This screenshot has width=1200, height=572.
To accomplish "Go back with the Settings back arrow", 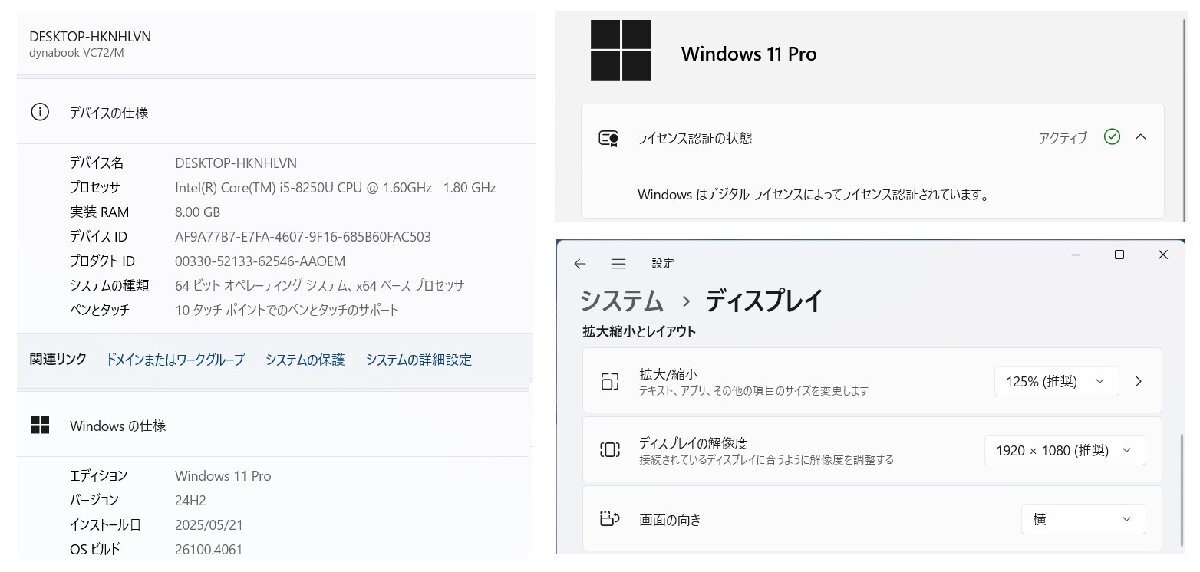I will (580, 263).
